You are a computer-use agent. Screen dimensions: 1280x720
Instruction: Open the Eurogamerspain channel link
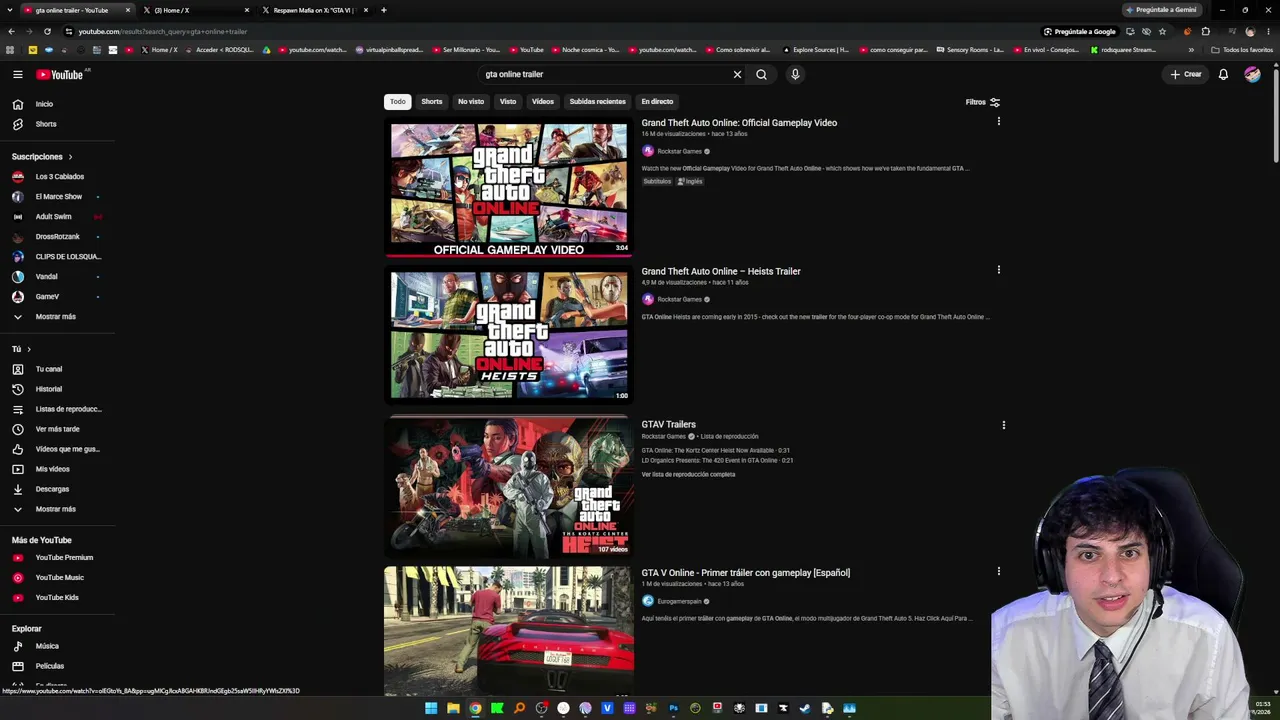coord(679,601)
